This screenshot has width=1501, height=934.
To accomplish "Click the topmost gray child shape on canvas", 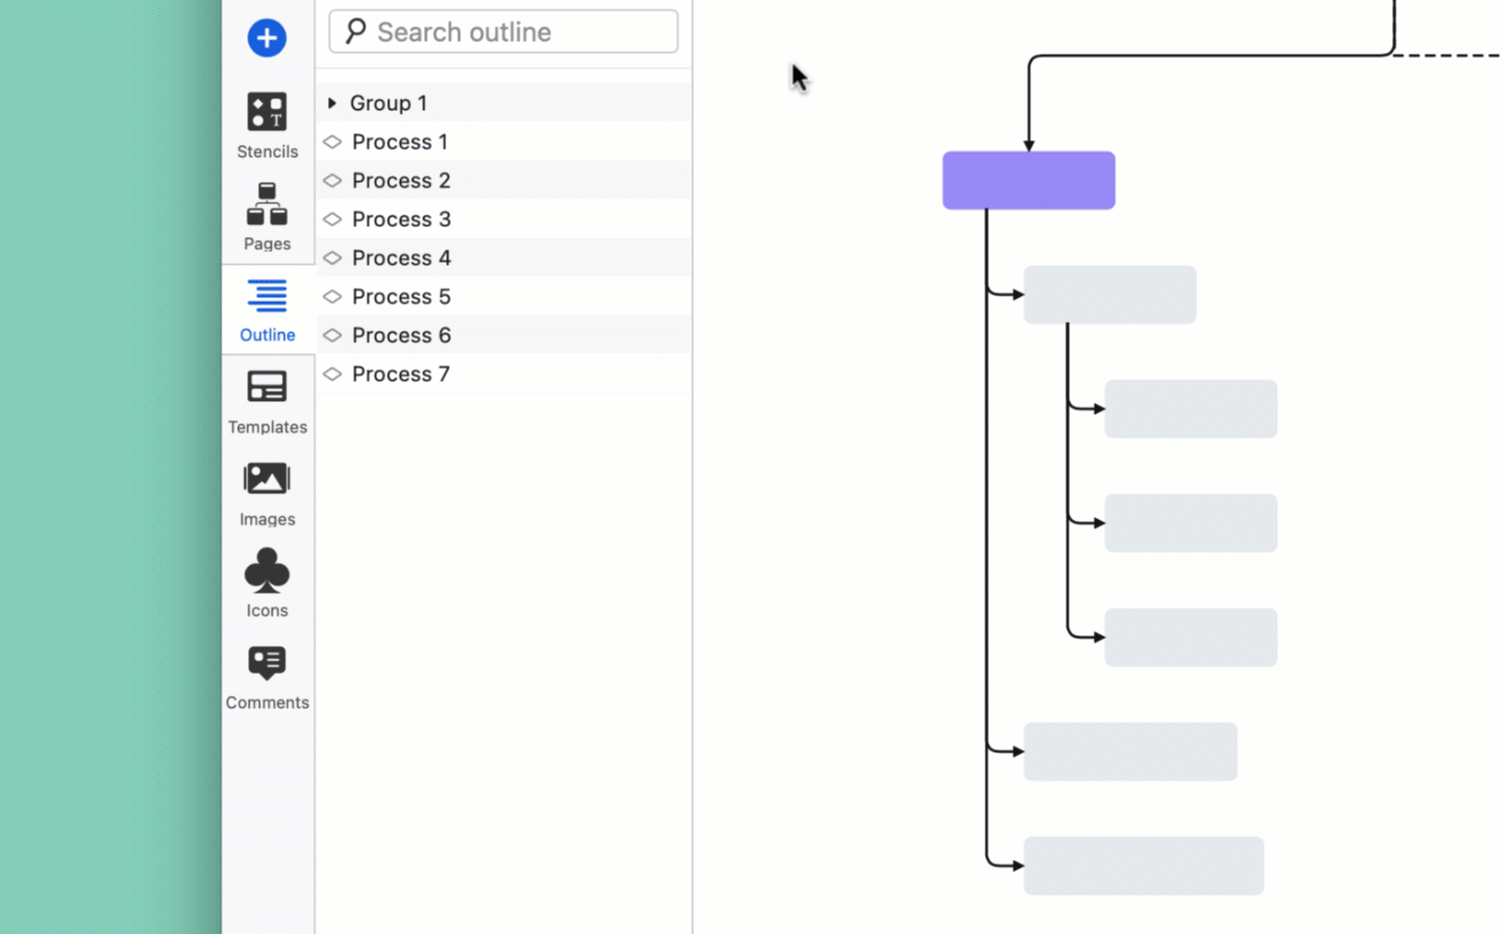I will [x=1109, y=294].
